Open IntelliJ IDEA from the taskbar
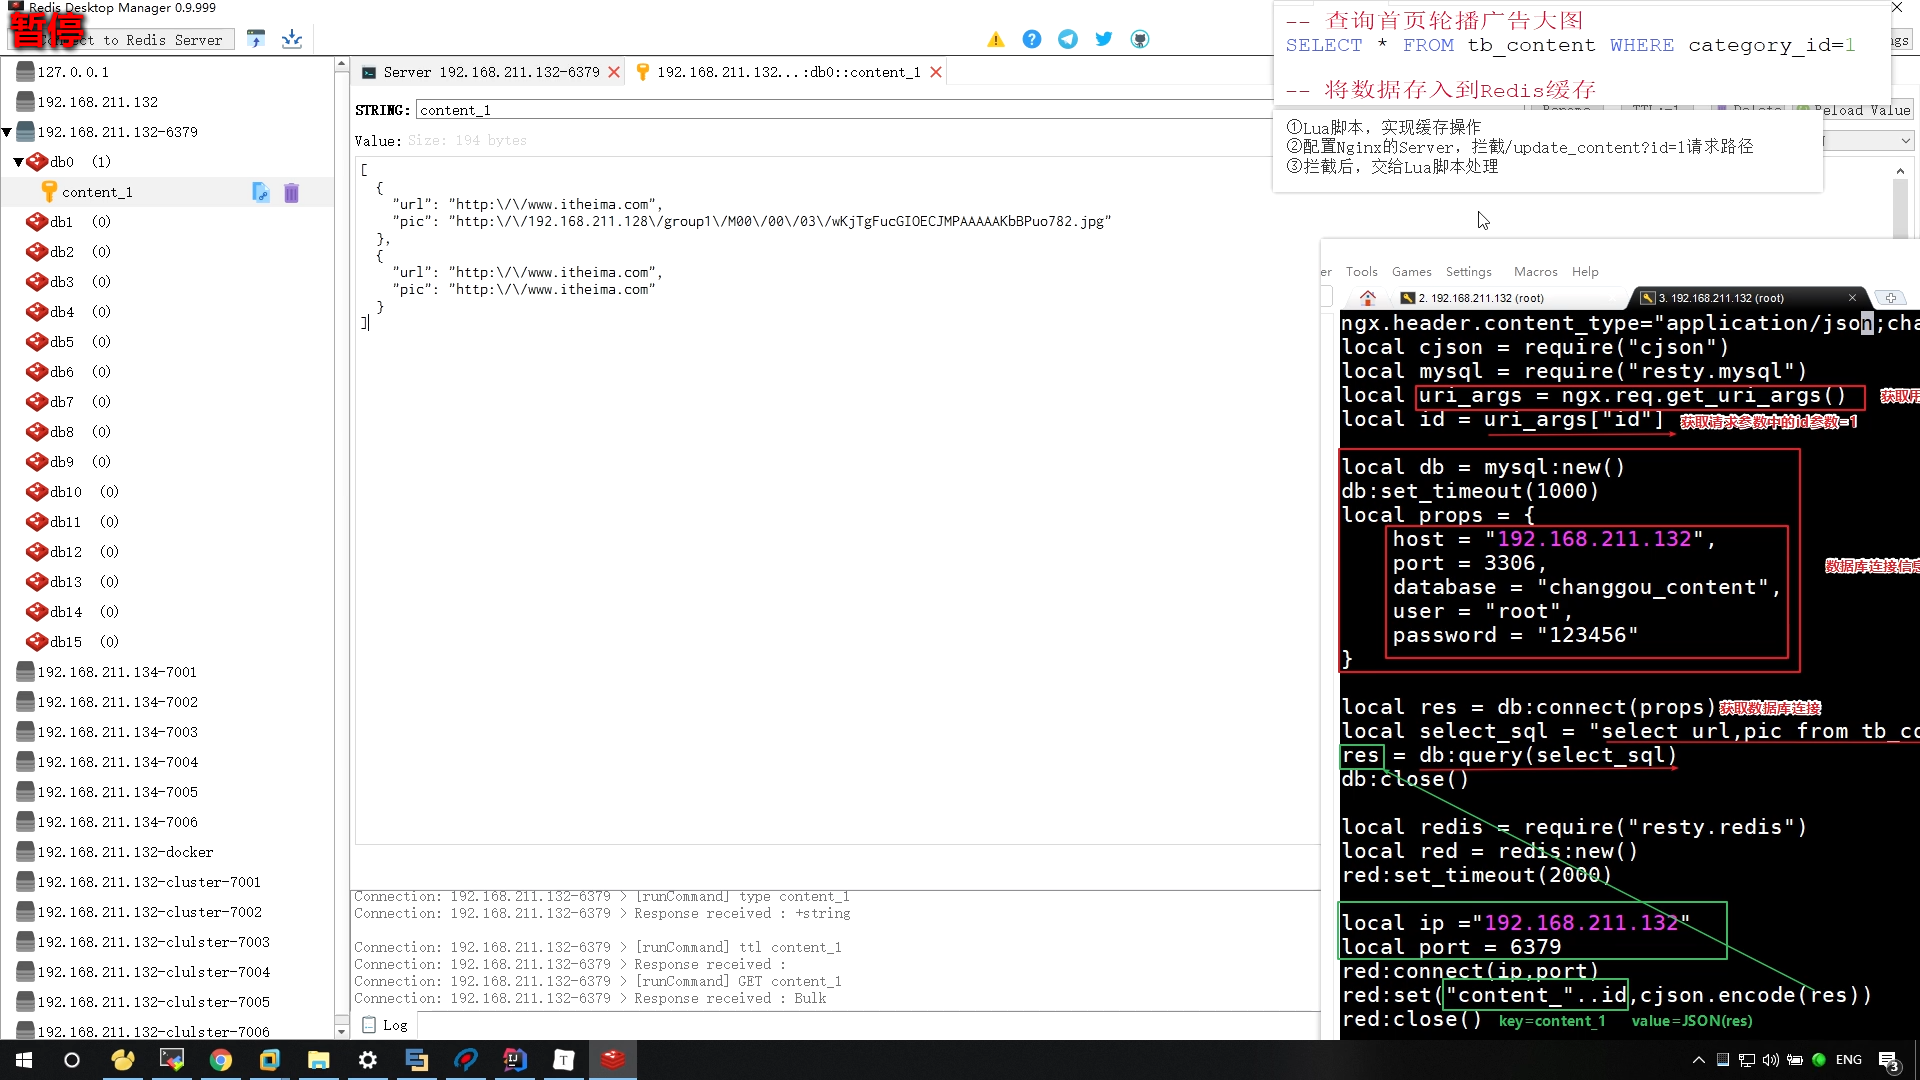This screenshot has height=1080, width=1920. (515, 1060)
